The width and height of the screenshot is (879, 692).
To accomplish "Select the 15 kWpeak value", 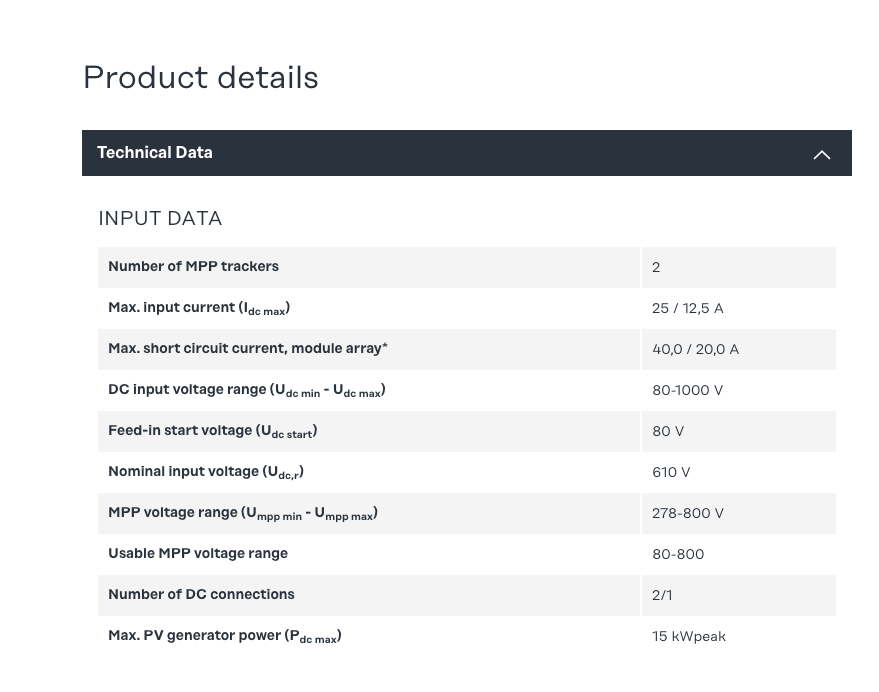I will pyautogui.click(x=689, y=636).
